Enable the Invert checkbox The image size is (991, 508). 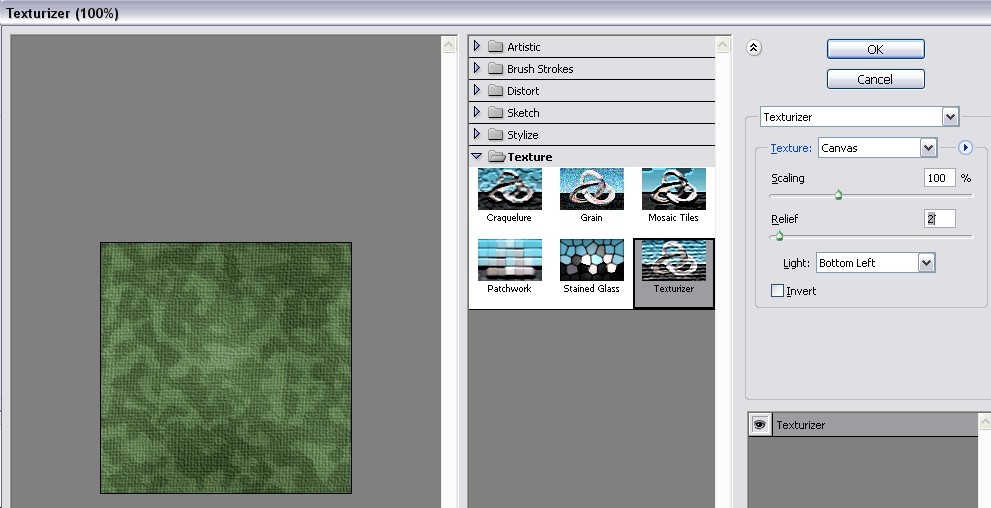(x=777, y=291)
